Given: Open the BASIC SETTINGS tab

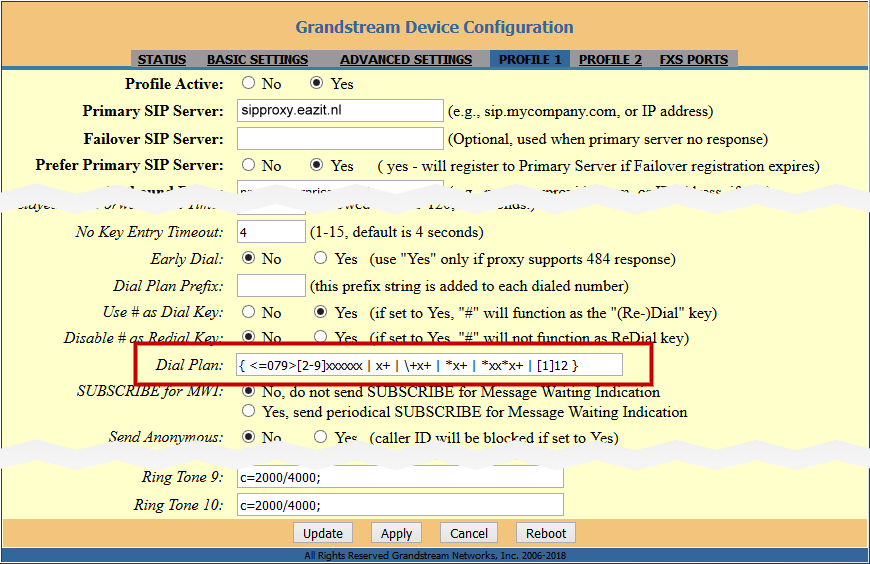Looking at the screenshot, I should pos(257,59).
